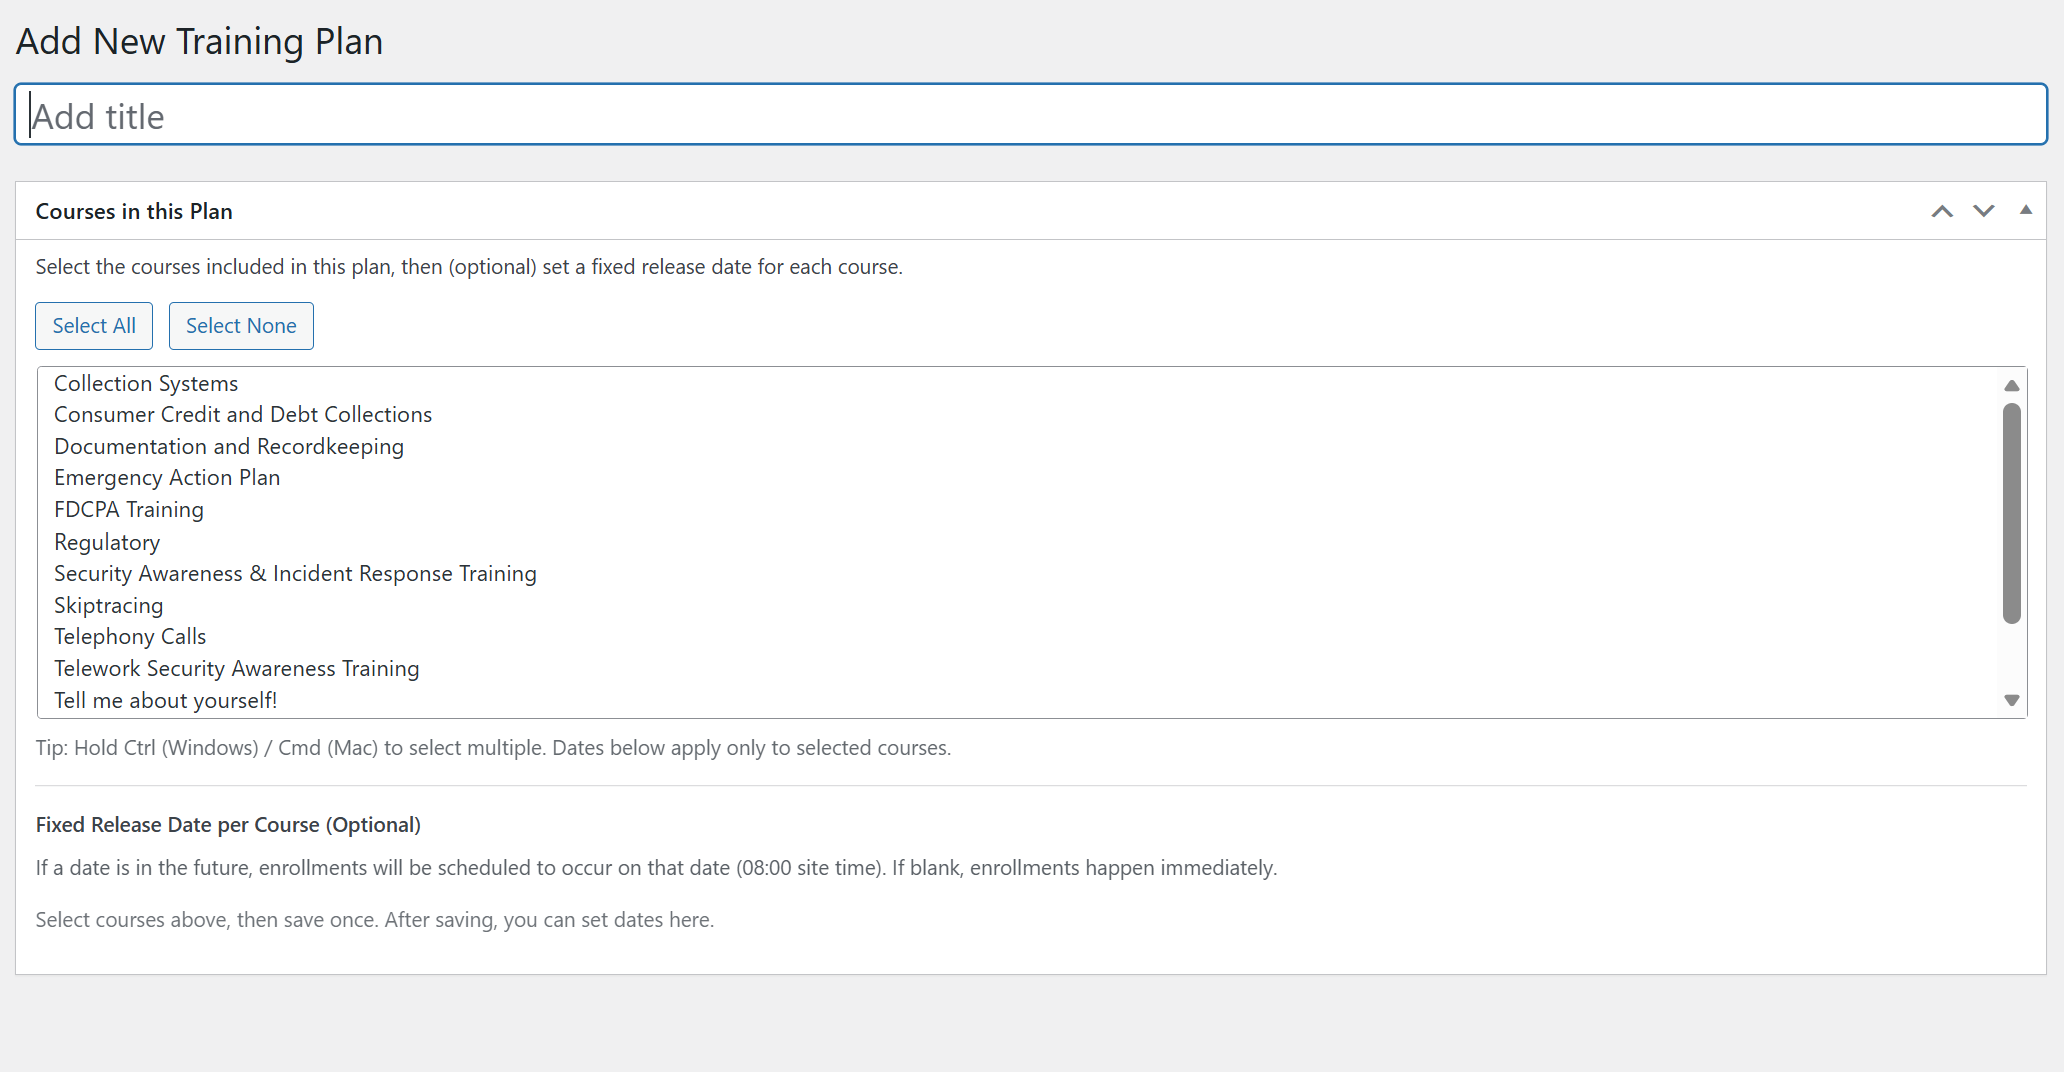The width and height of the screenshot is (2064, 1072).
Task: Select Consumer Credit and Debt Collections course
Action: (243, 415)
